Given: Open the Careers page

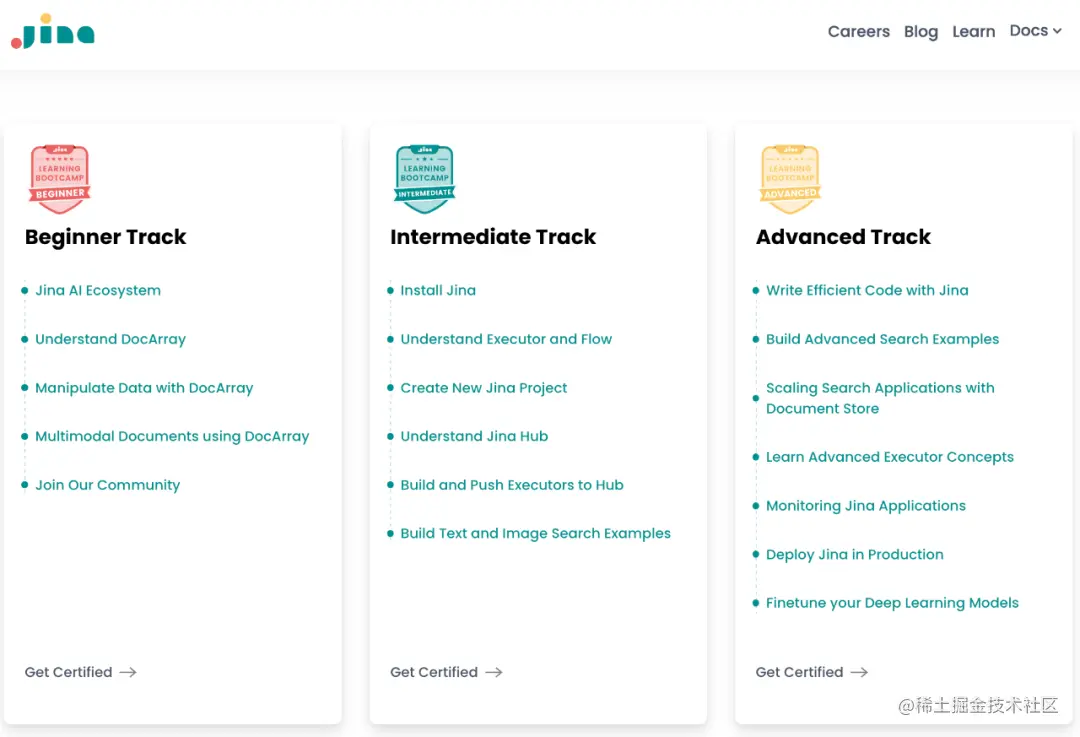Looking at the screenshot, I should 858,32.
